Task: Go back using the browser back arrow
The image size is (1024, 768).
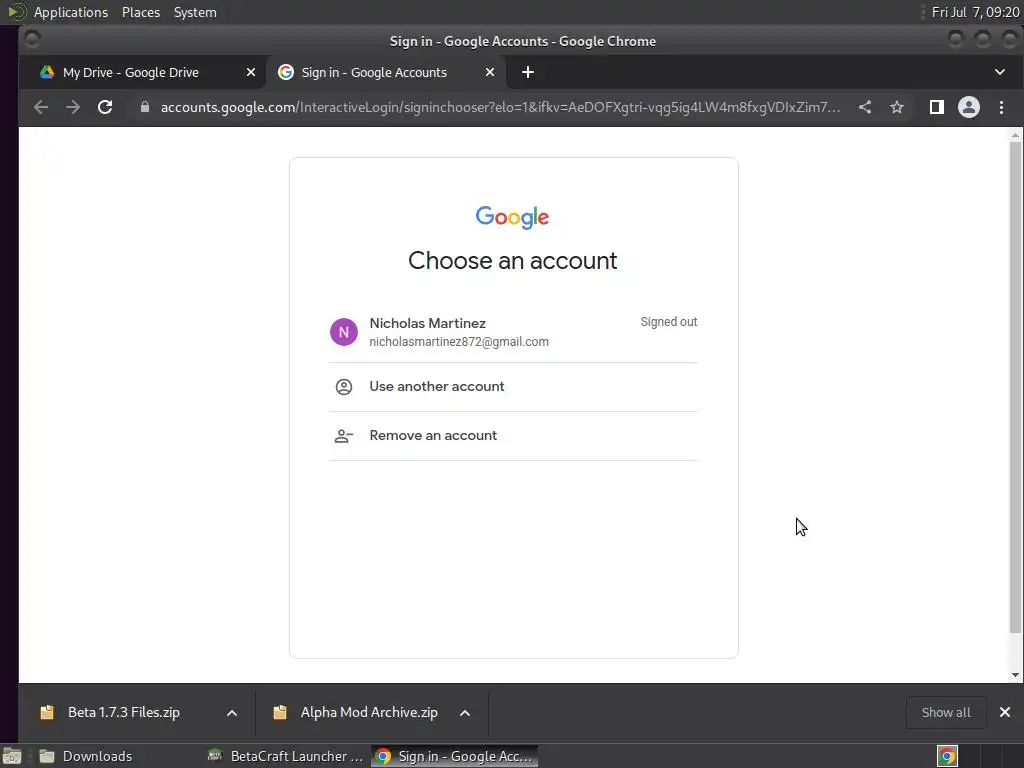Action: point(40,107)
